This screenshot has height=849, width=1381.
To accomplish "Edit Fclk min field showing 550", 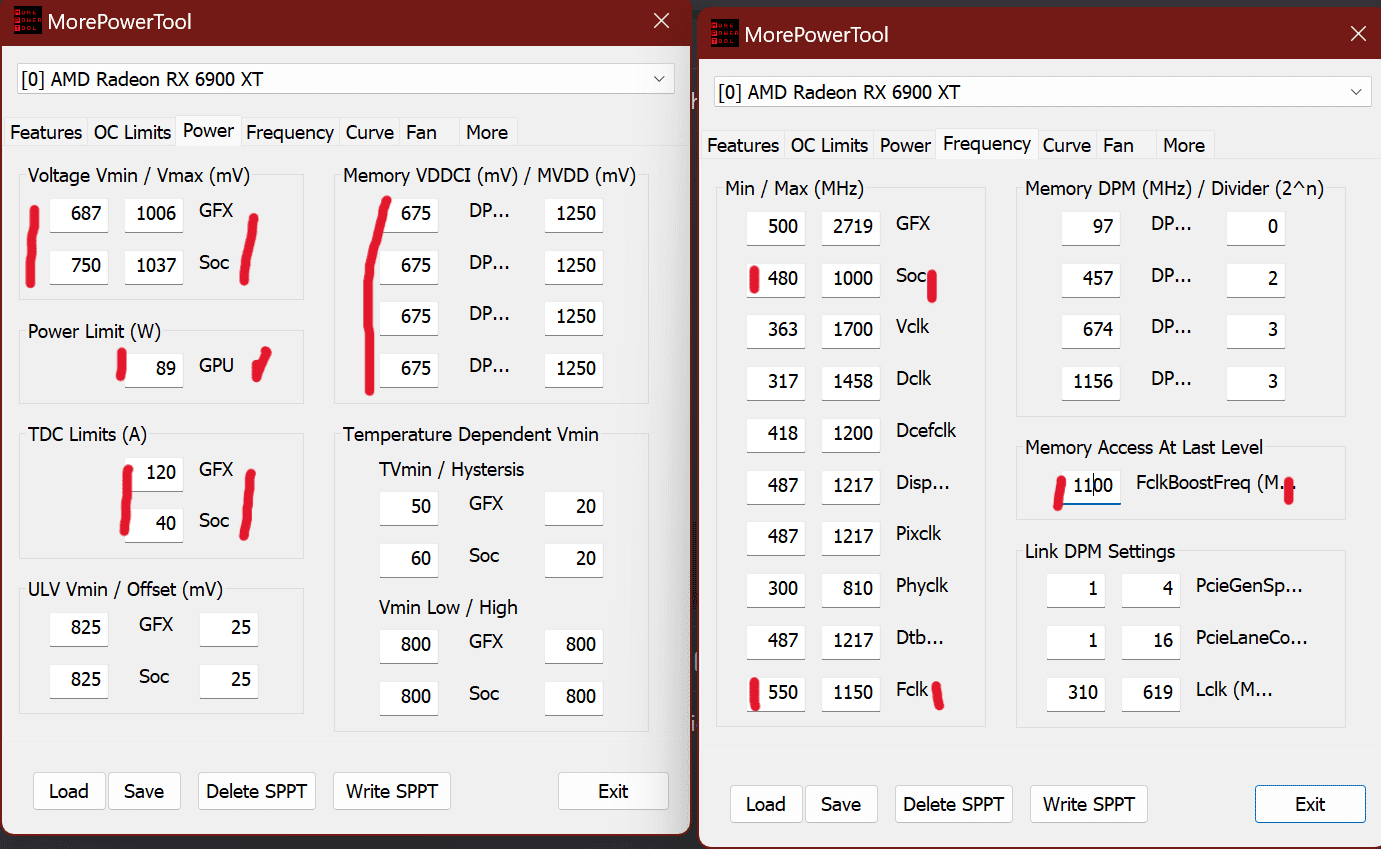I will click(775, 692).
